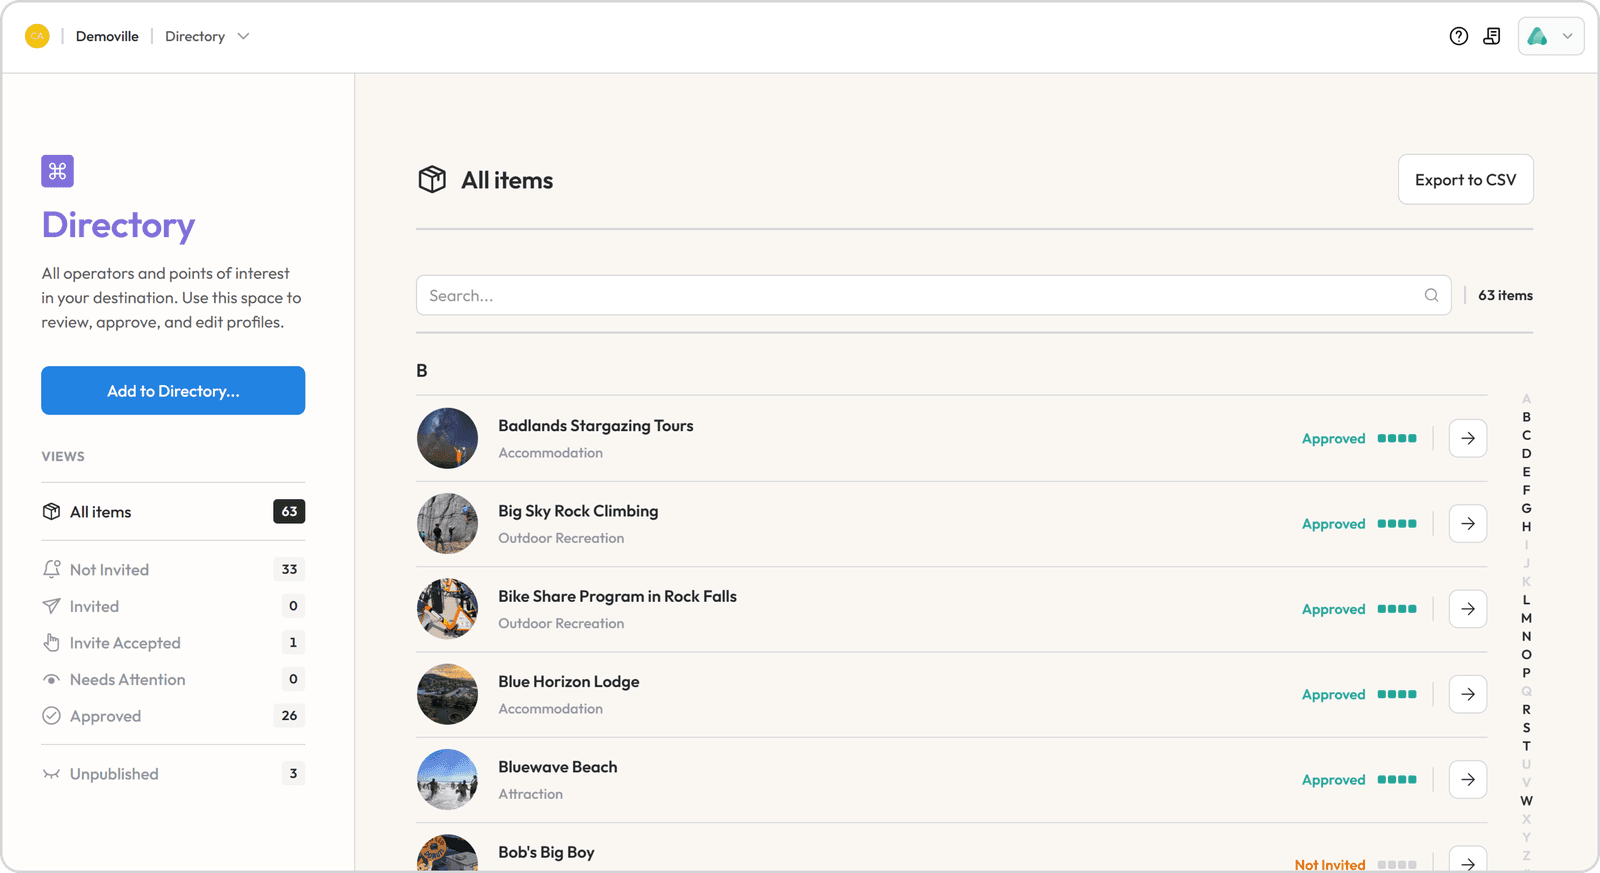This screenshot has height=873, width=1600.
Task: Filter by the Approved view
Action: (x=173, y=716)
